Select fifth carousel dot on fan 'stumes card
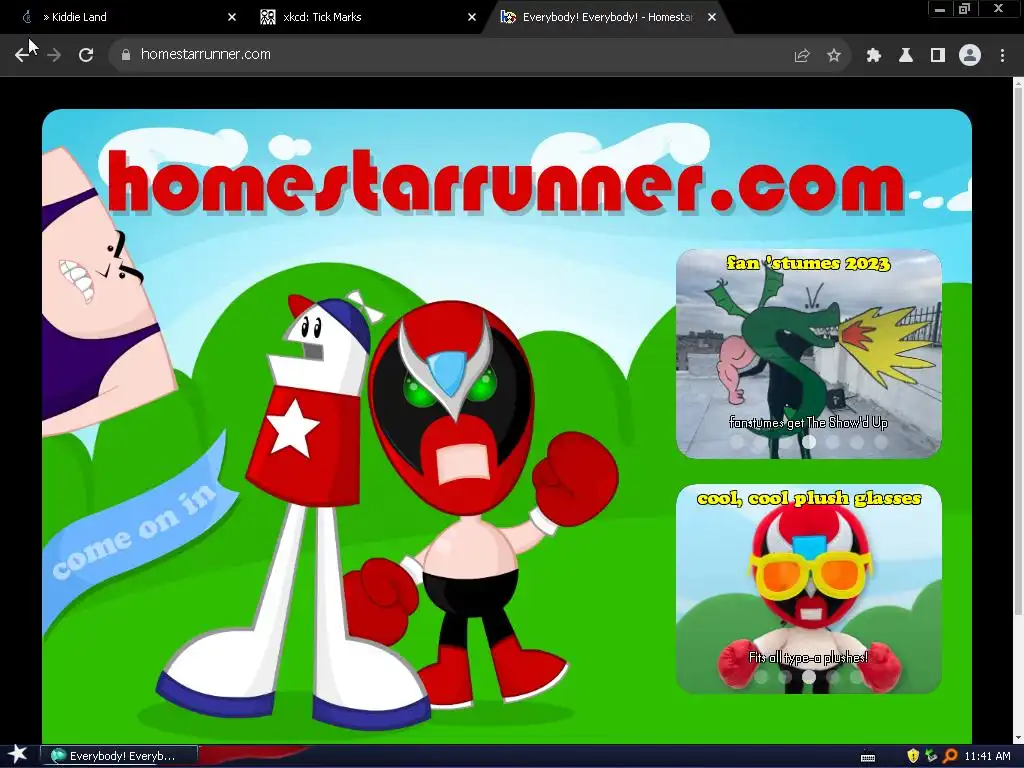Screen dimensions: 1024x768 coord(833,442)
